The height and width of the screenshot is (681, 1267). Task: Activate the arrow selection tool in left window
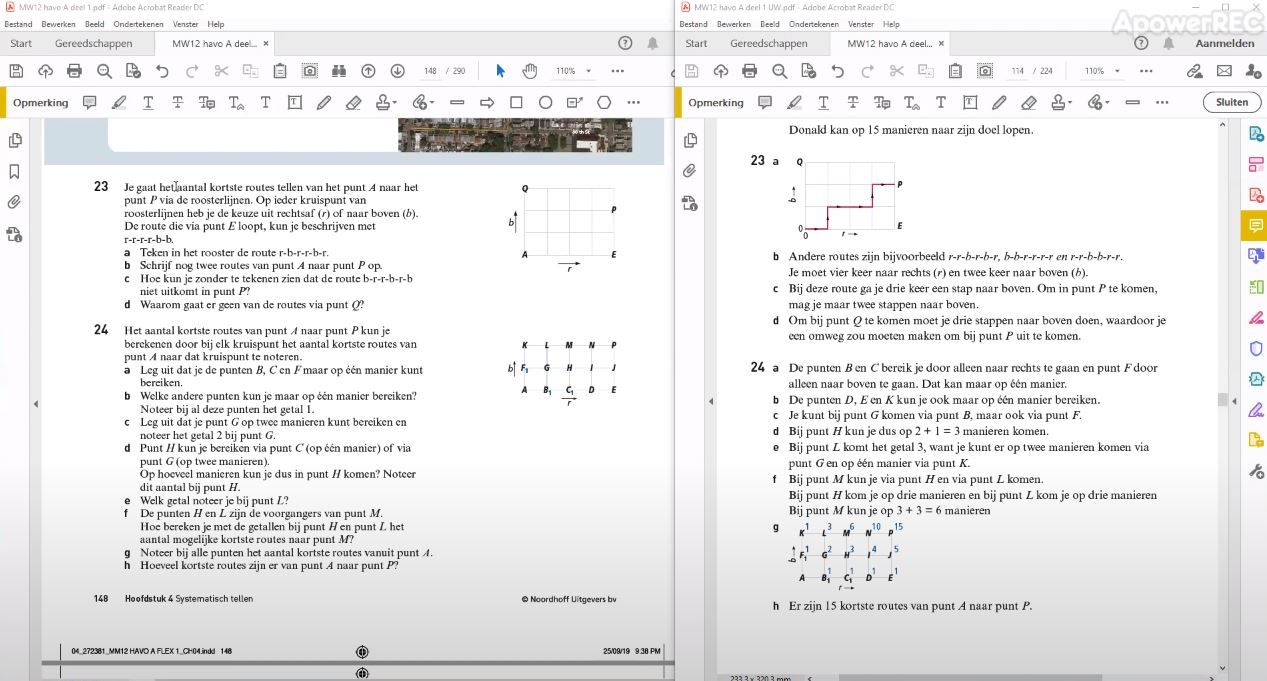pyautogui.click(x=501, y=71)
